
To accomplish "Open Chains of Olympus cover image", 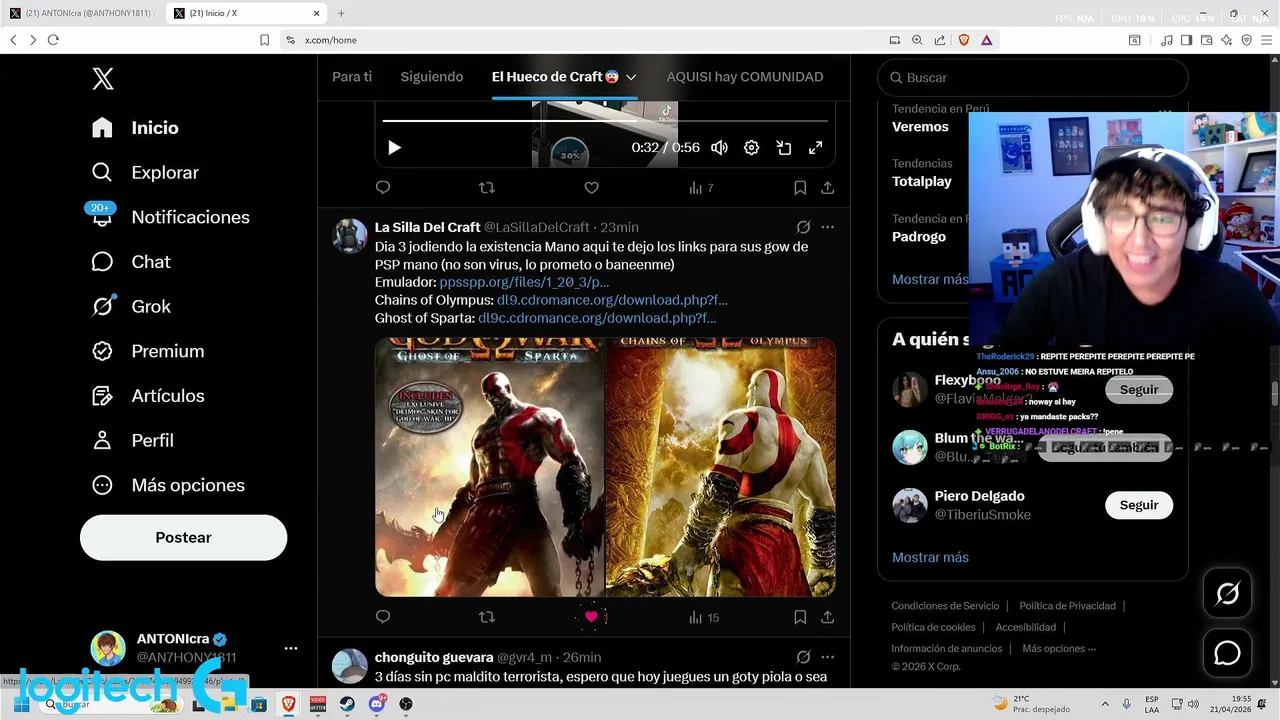I will tap(721, 467).
